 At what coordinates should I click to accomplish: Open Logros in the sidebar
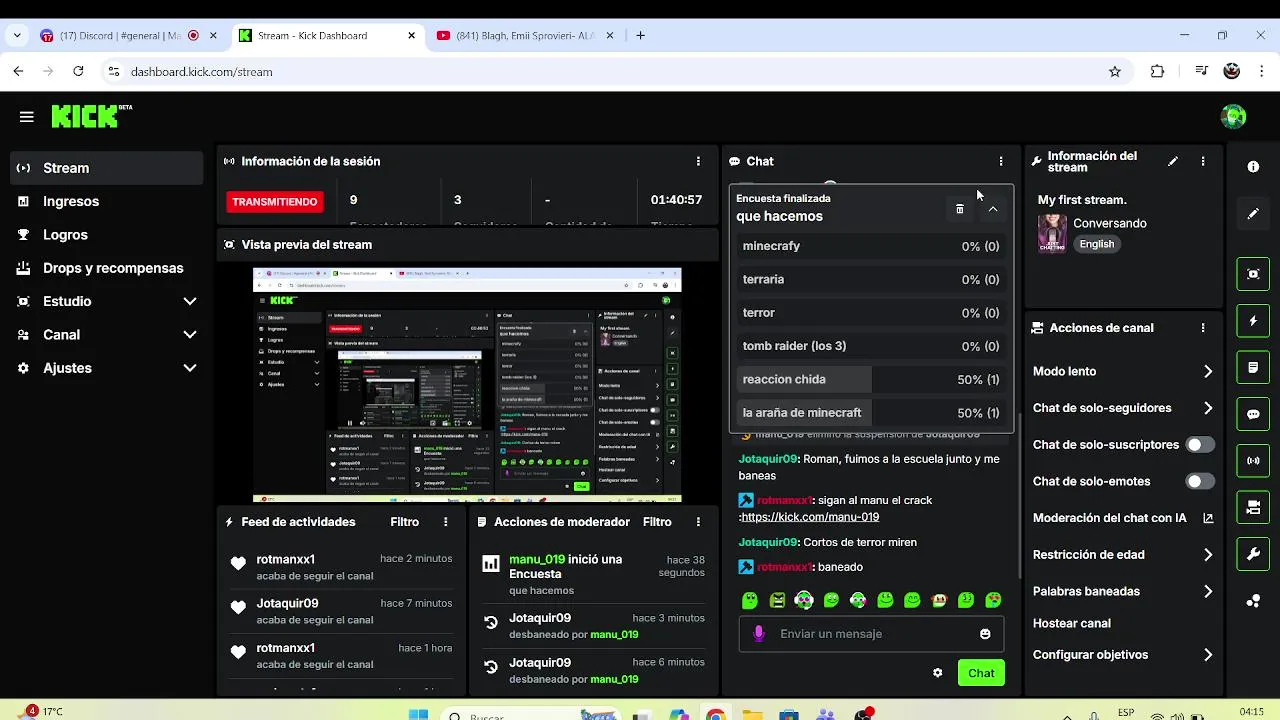(x=106, y=235)
